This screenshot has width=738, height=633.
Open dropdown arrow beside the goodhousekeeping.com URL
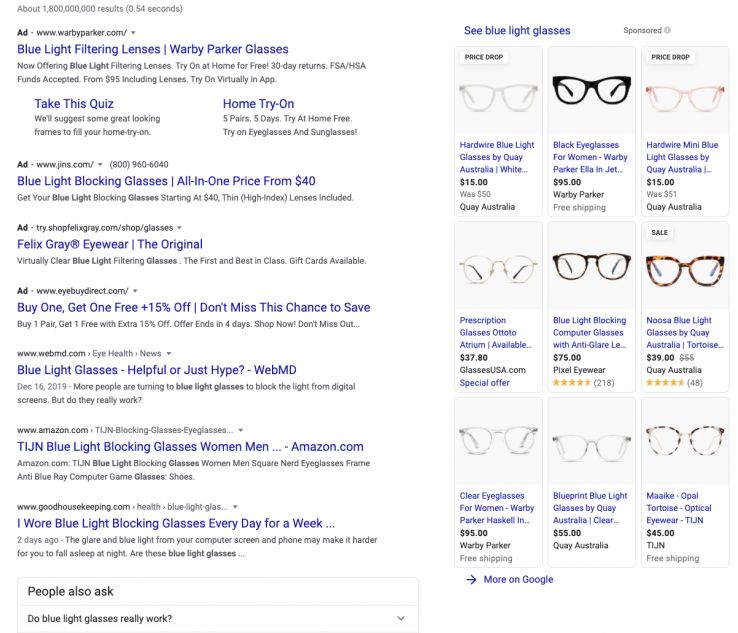point(235,506)
